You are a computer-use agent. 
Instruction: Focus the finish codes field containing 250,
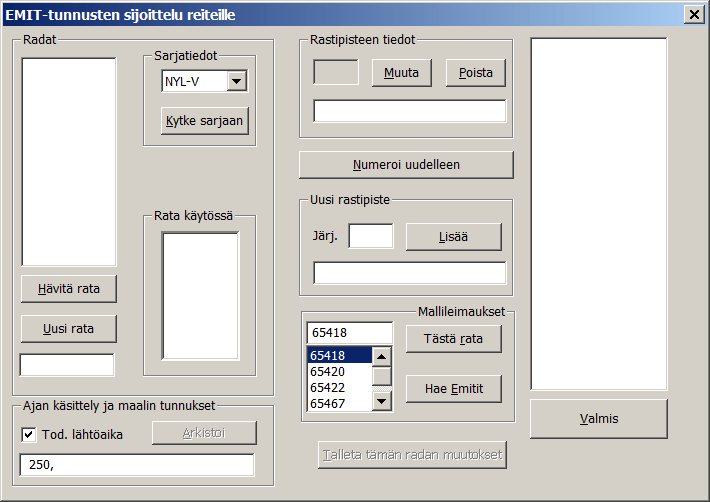tap(136, 465)
